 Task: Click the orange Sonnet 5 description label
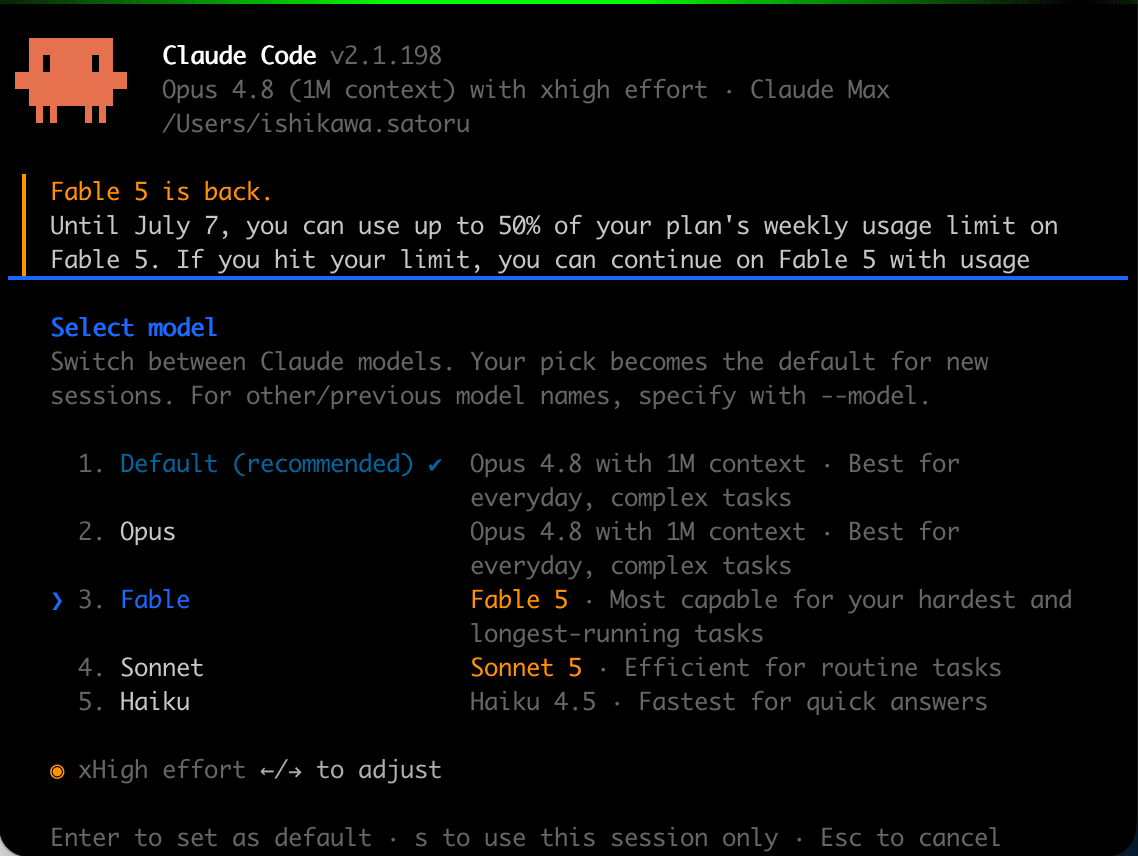click(x=526, y=668)
